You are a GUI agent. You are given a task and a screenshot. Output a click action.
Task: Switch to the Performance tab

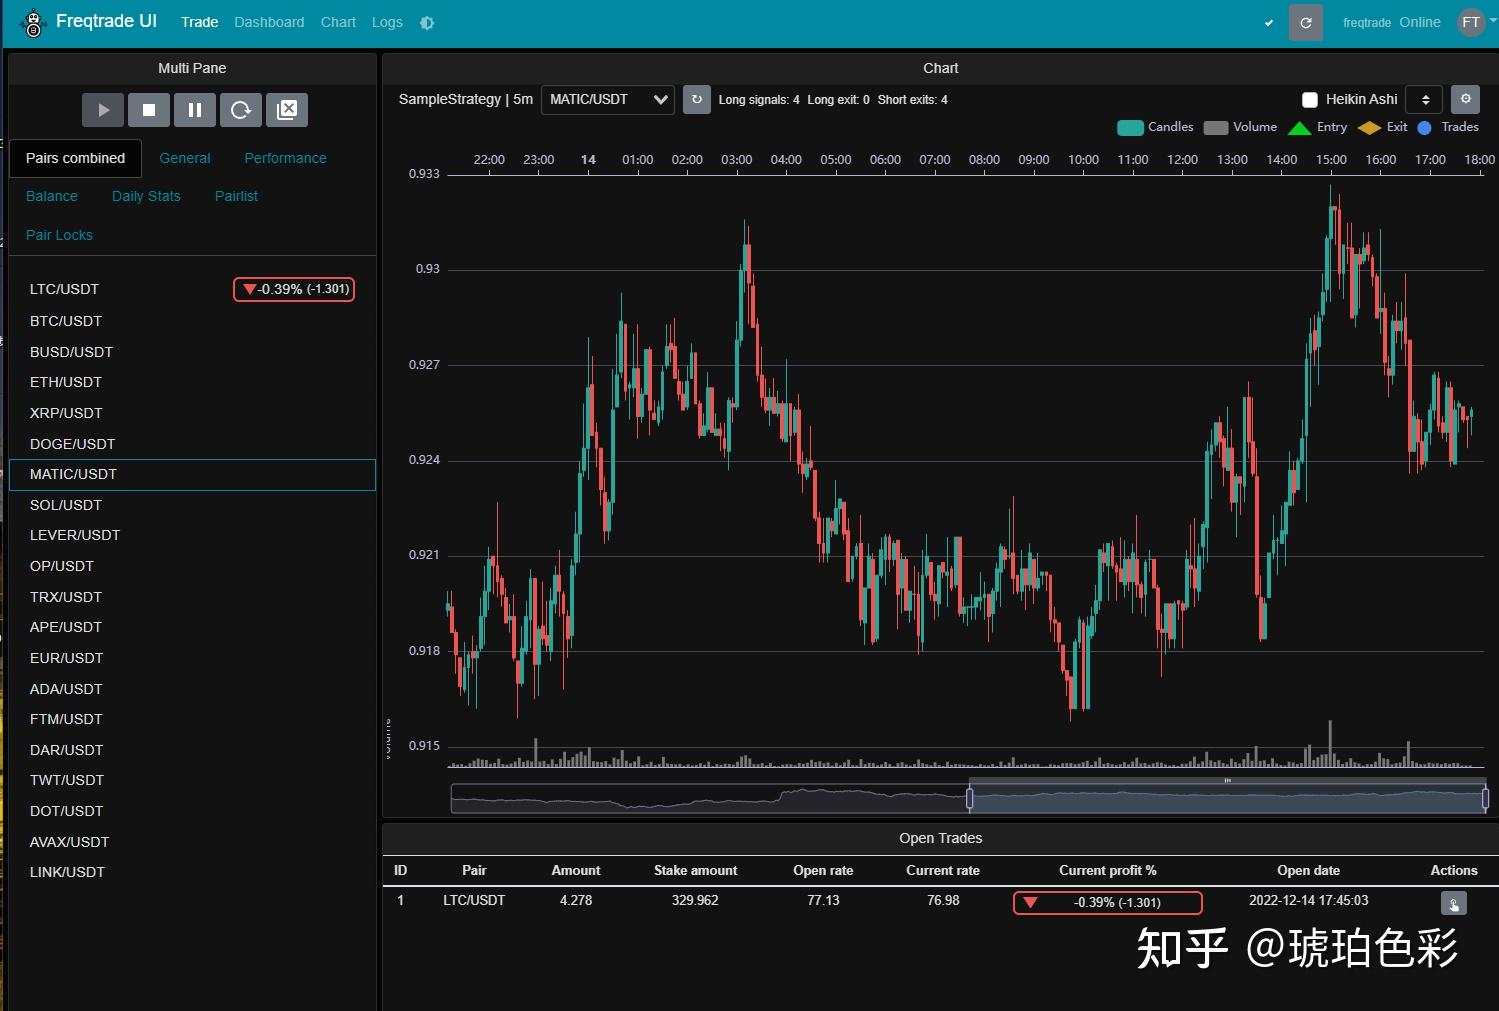284,157
